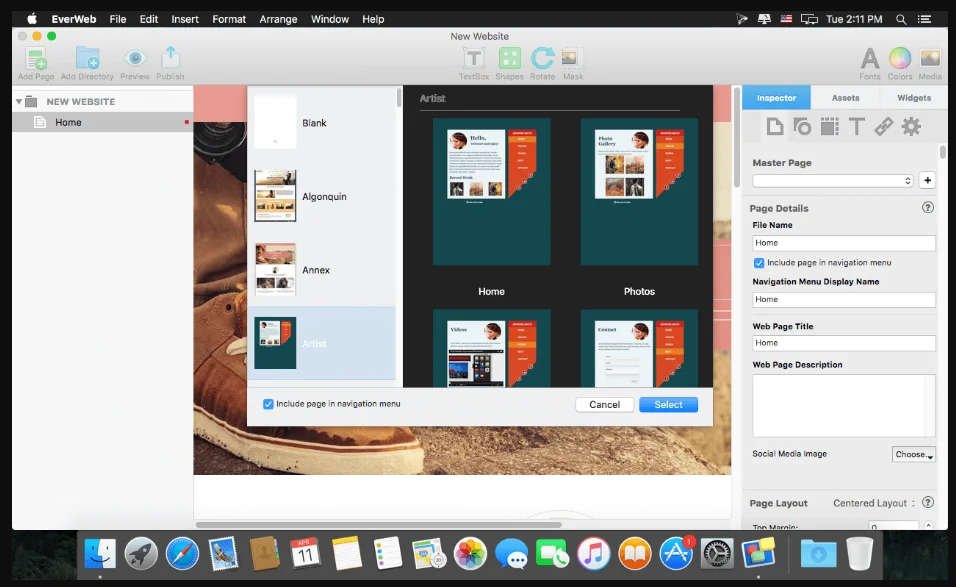The image size is (956, 587).
Task: Choose the Blank template
Action: click(x=321, y=123)
